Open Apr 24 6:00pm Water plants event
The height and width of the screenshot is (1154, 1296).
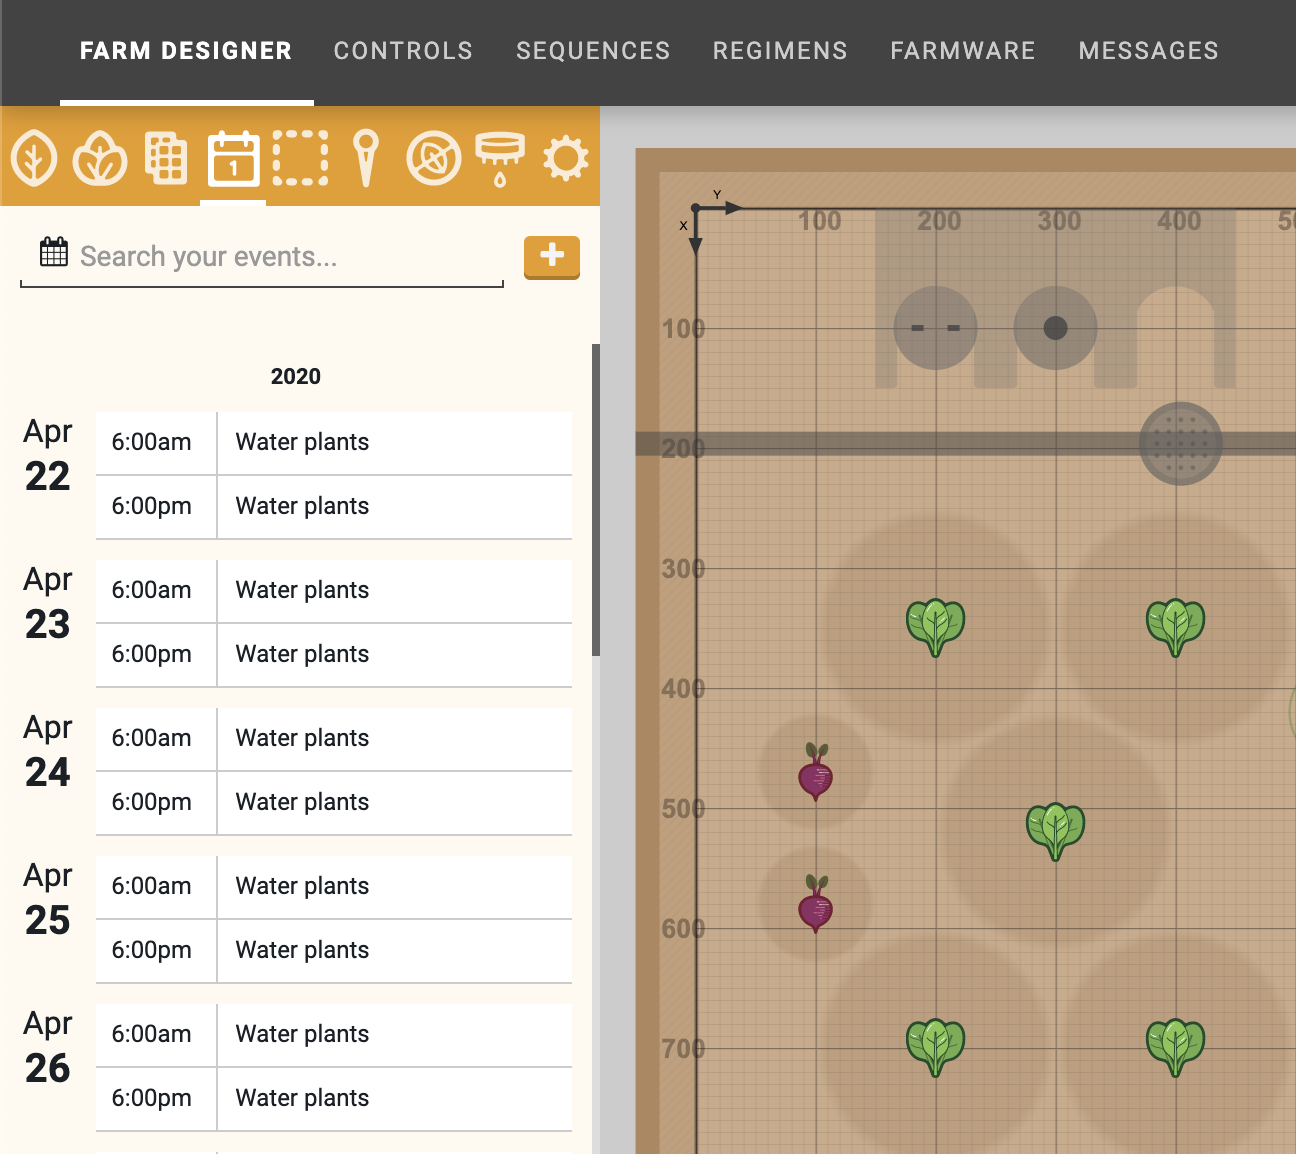[x=334, y=802]
